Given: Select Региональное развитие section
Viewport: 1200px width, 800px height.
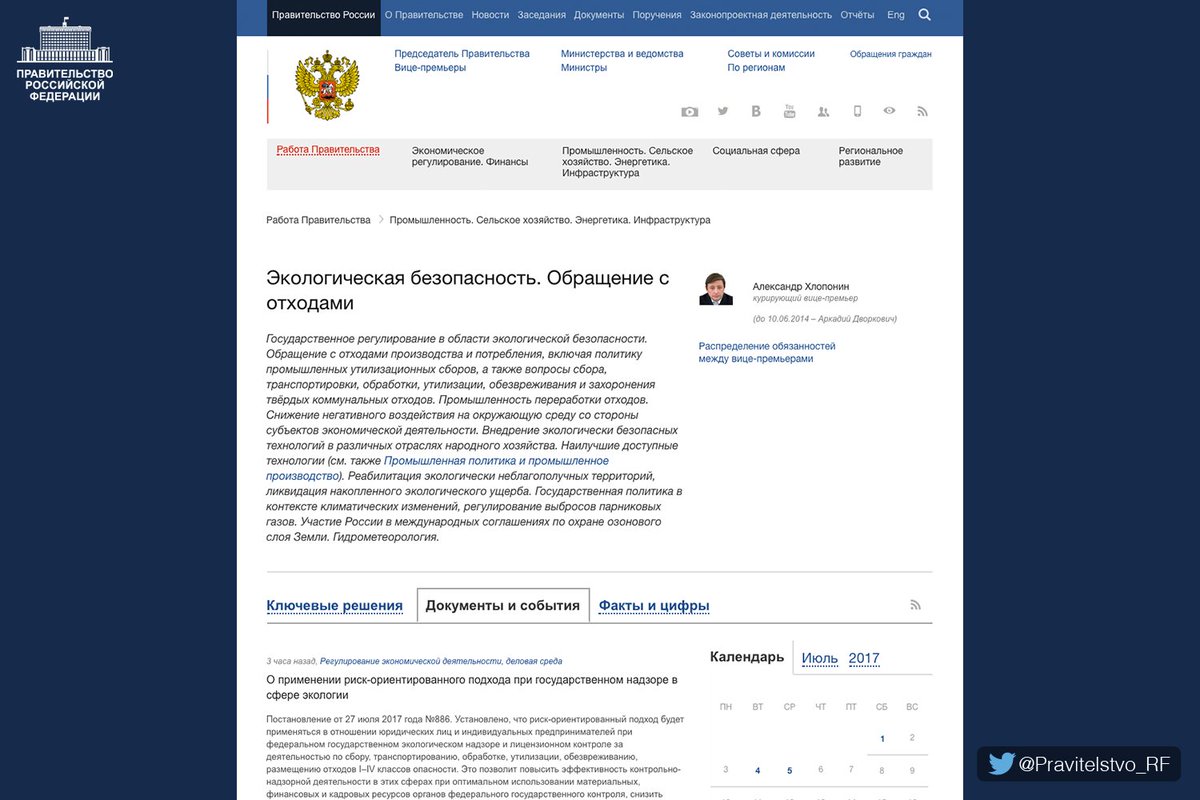Looking at the screenshot, I should pos(871,156).
